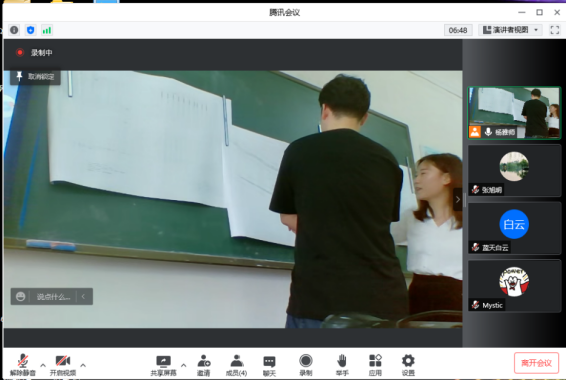Click the main speaker video area

pyautogui.click(x=233, y=199)
